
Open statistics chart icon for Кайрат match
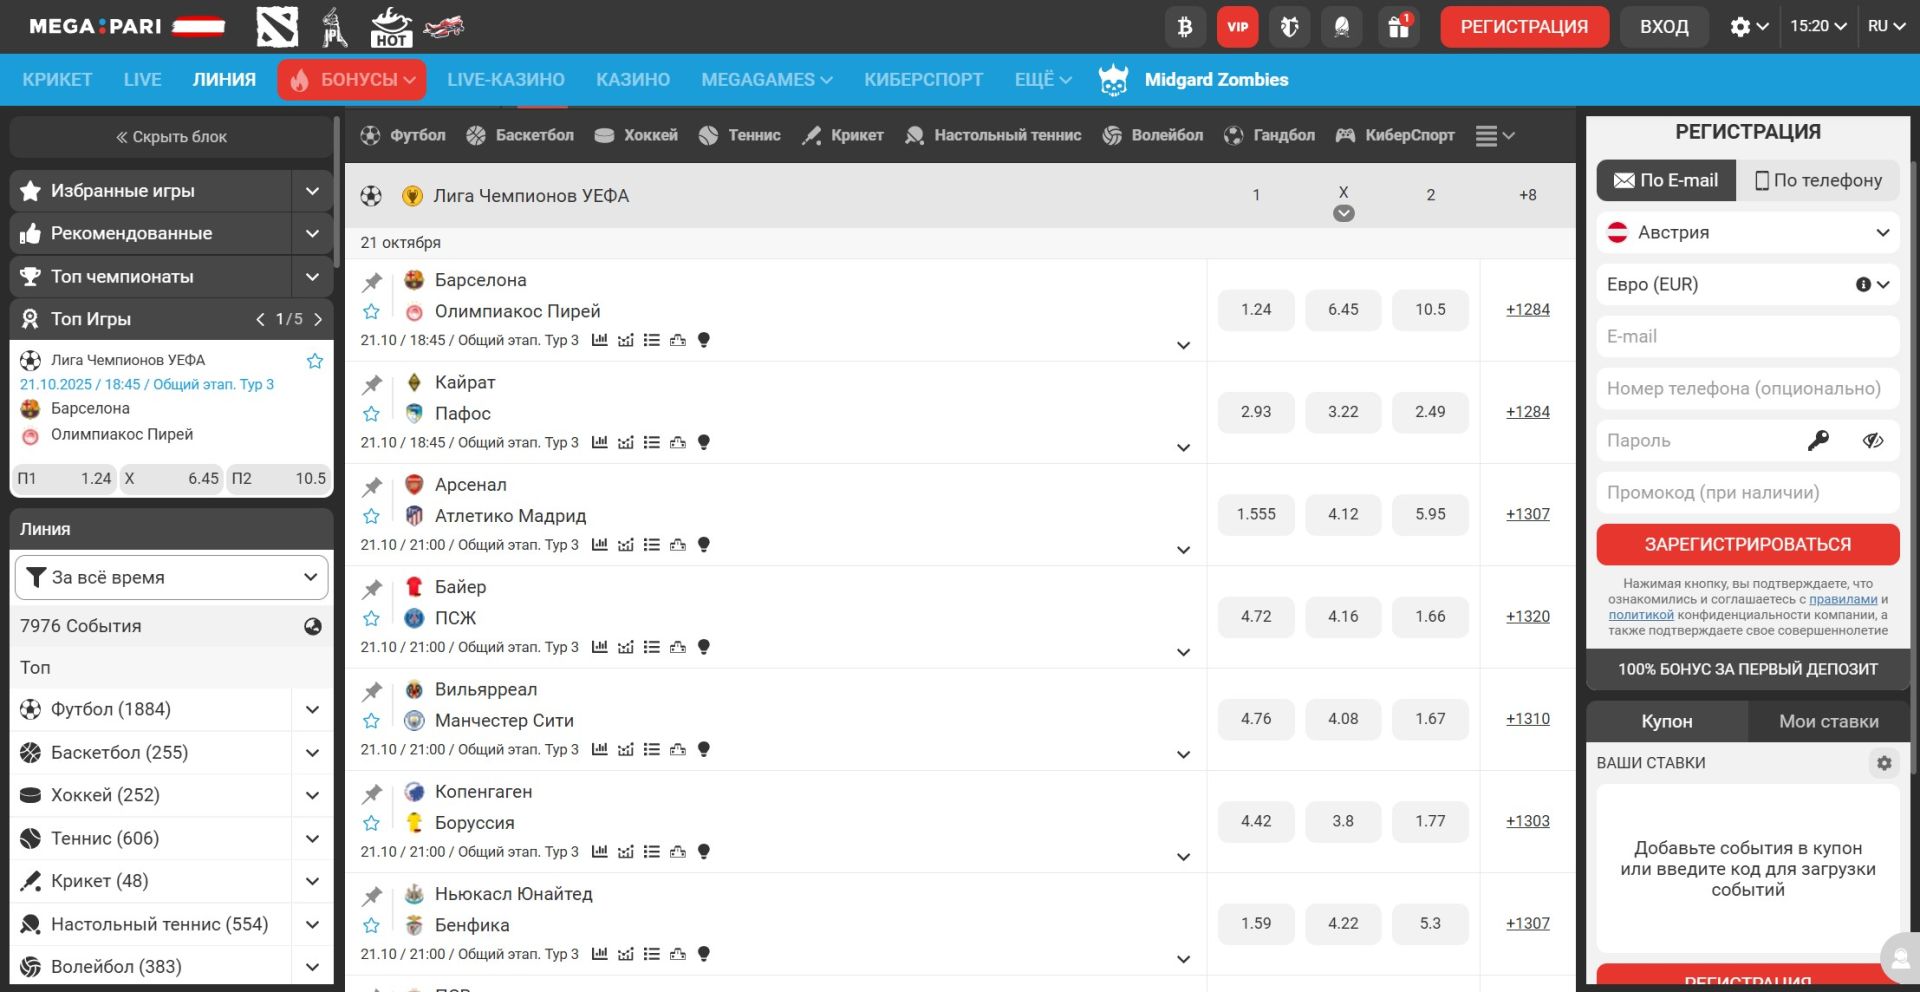click(x=599, y=442)
